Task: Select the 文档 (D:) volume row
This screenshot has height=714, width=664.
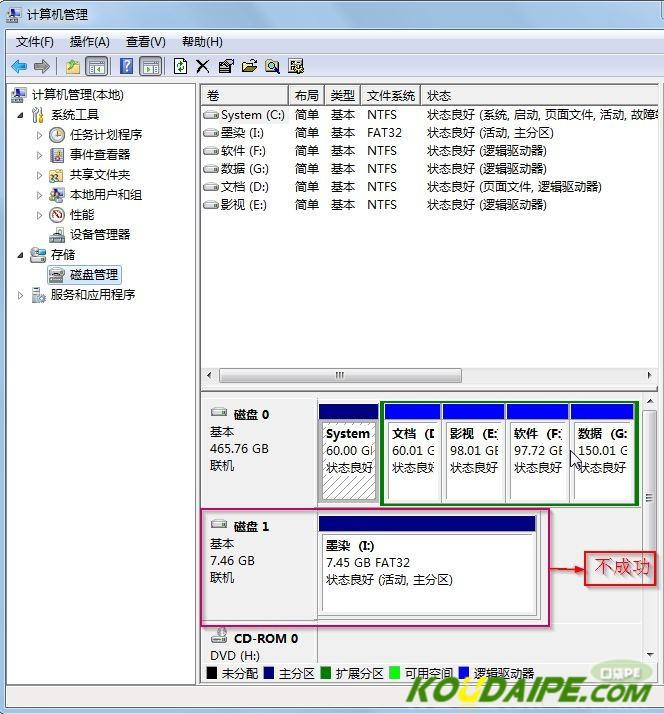Action: pos(429,187)
